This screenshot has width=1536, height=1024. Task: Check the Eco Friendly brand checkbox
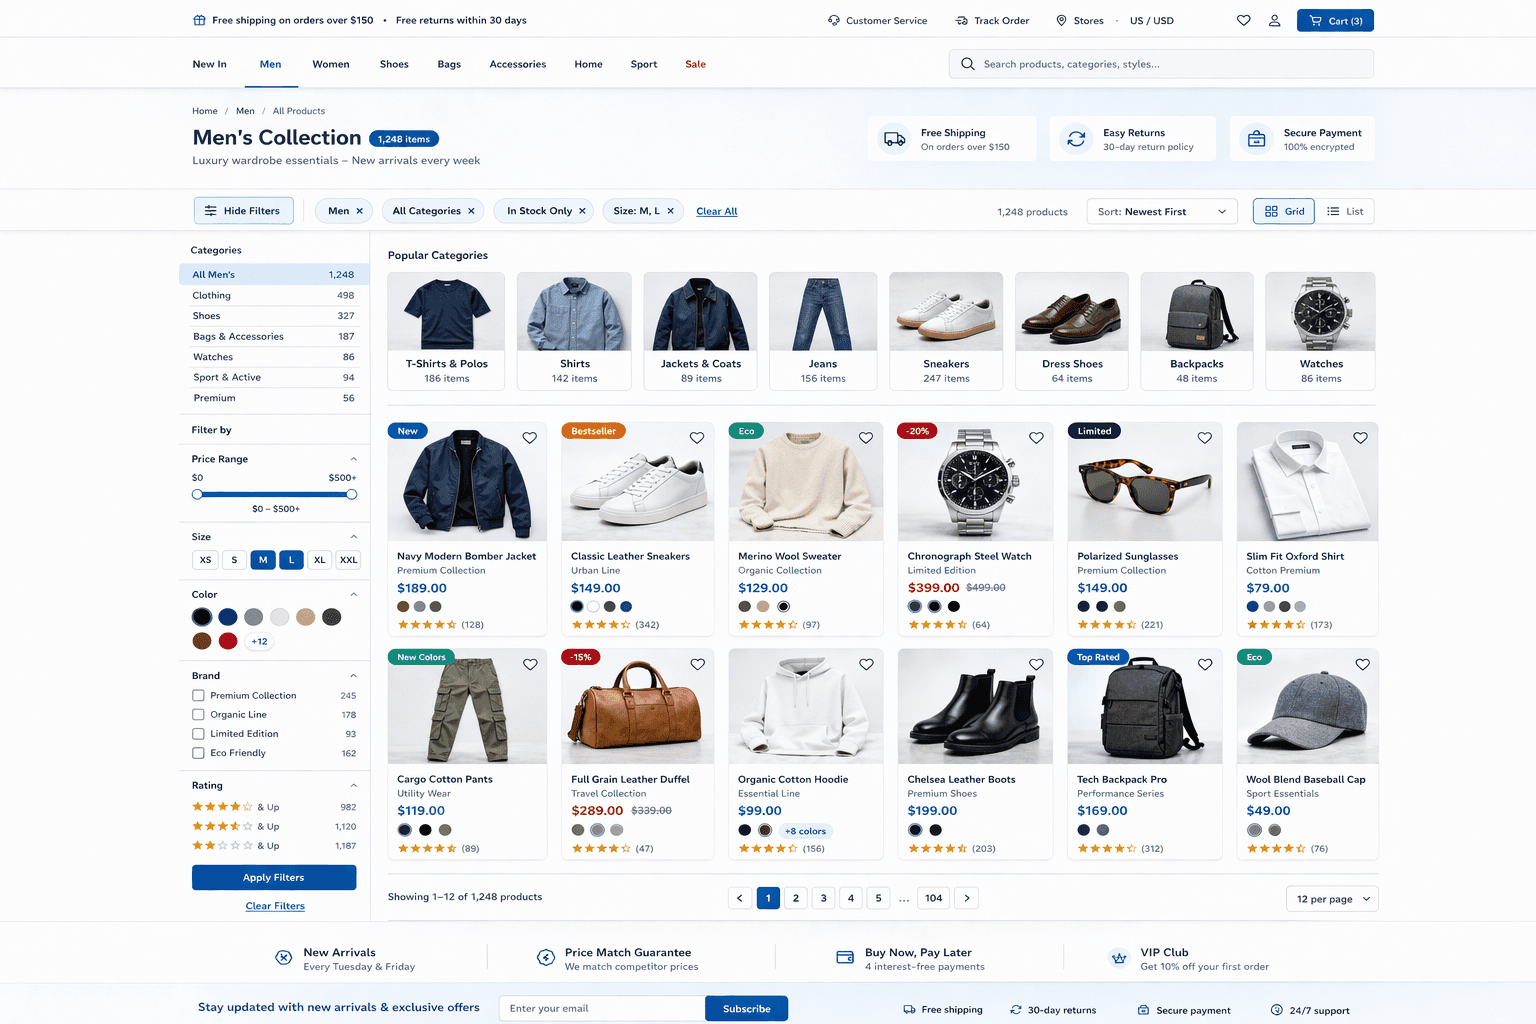click(197, 752)
